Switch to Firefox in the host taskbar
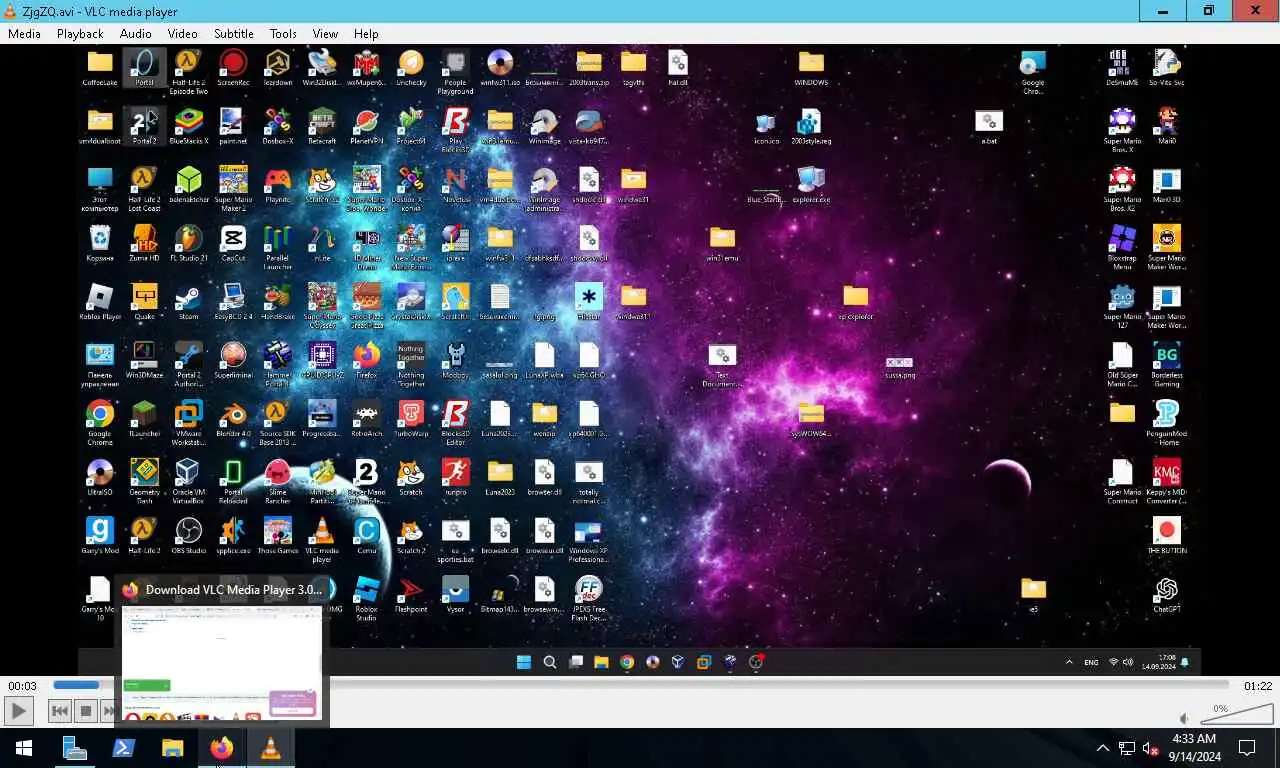Screen dimensions: 1280x768 pos(221,748)
